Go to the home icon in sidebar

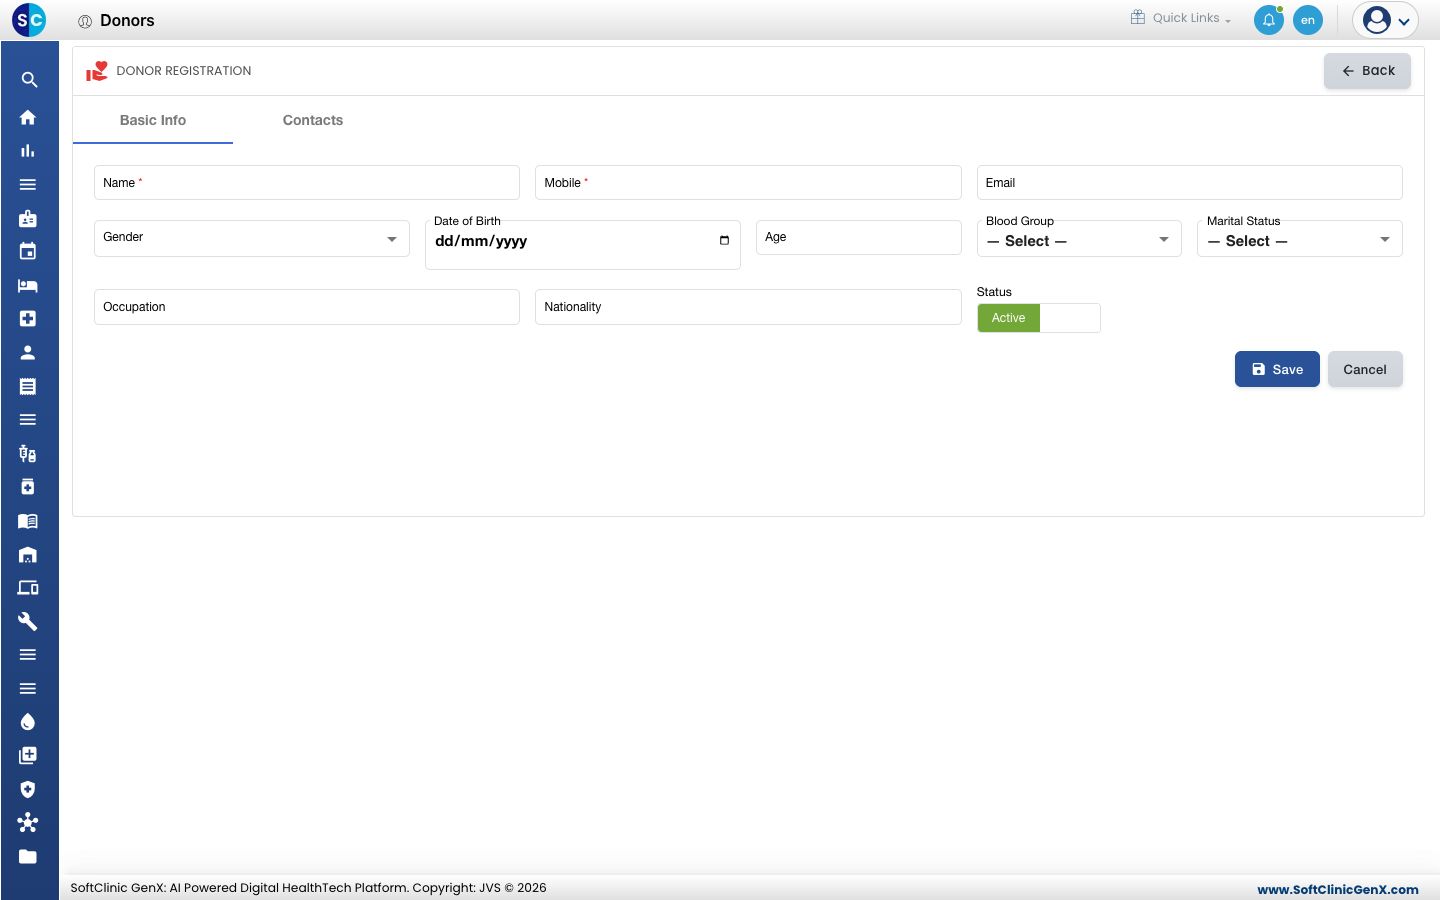click(28, 117)
